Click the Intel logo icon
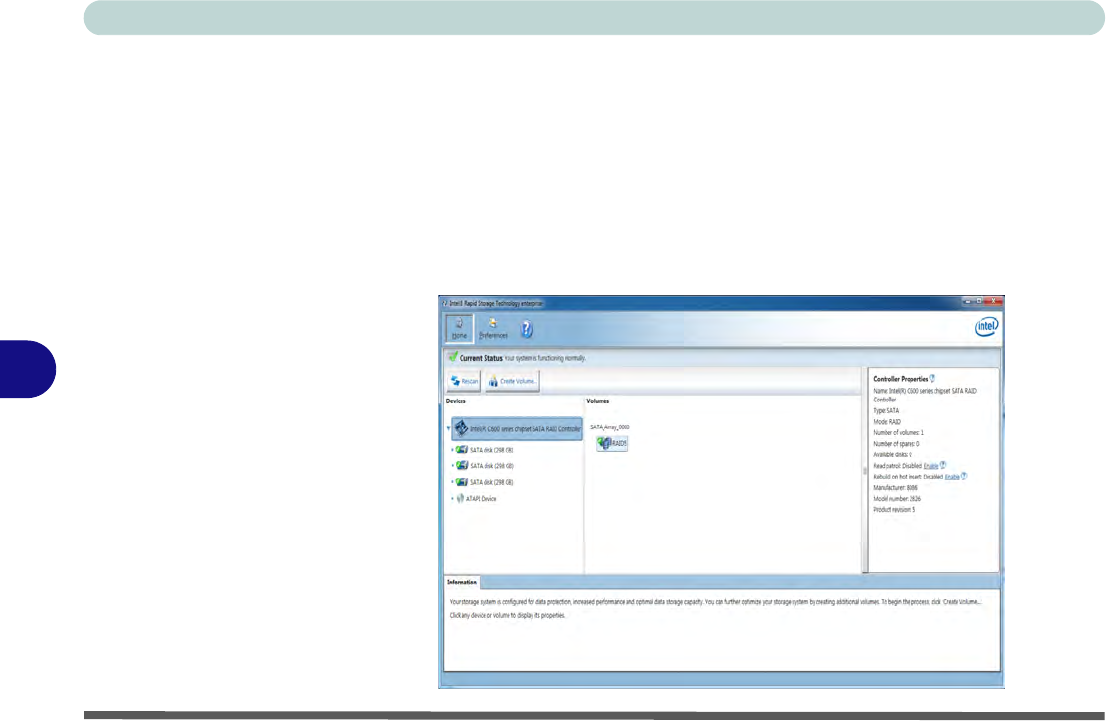Viewport: 1106px width, 721px height. pyautogui.click(x=985, y=327)
